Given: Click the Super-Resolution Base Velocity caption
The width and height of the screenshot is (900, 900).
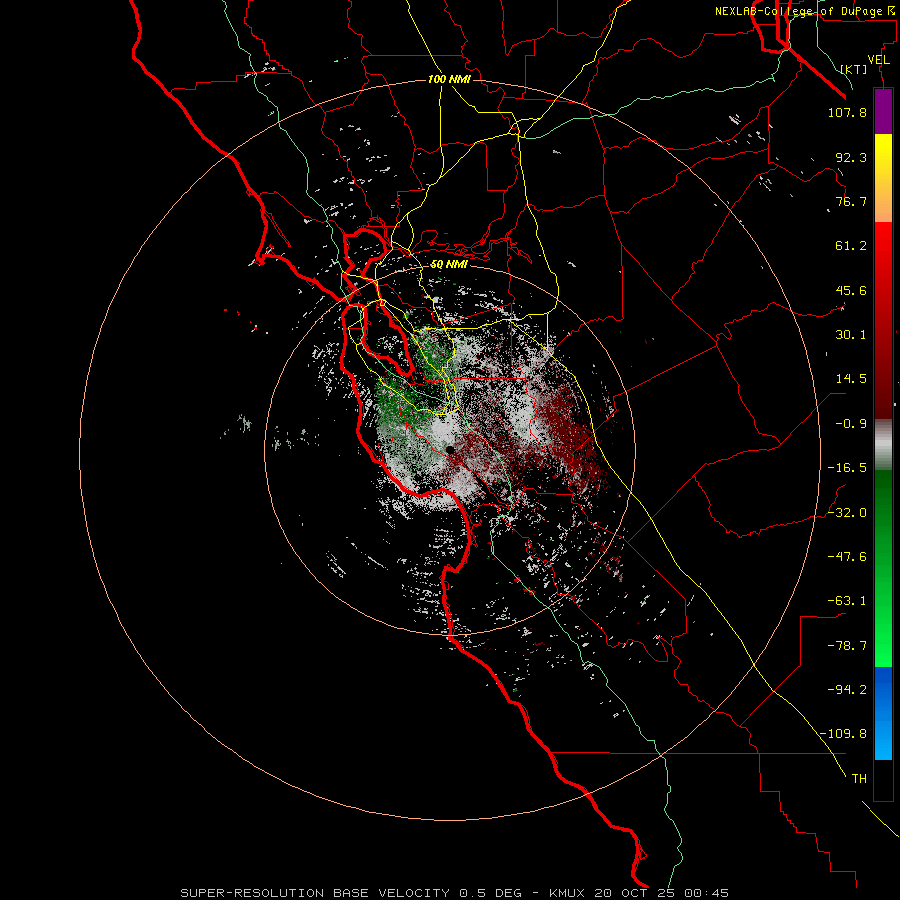Looking at the screenshot, I should 455,893.
